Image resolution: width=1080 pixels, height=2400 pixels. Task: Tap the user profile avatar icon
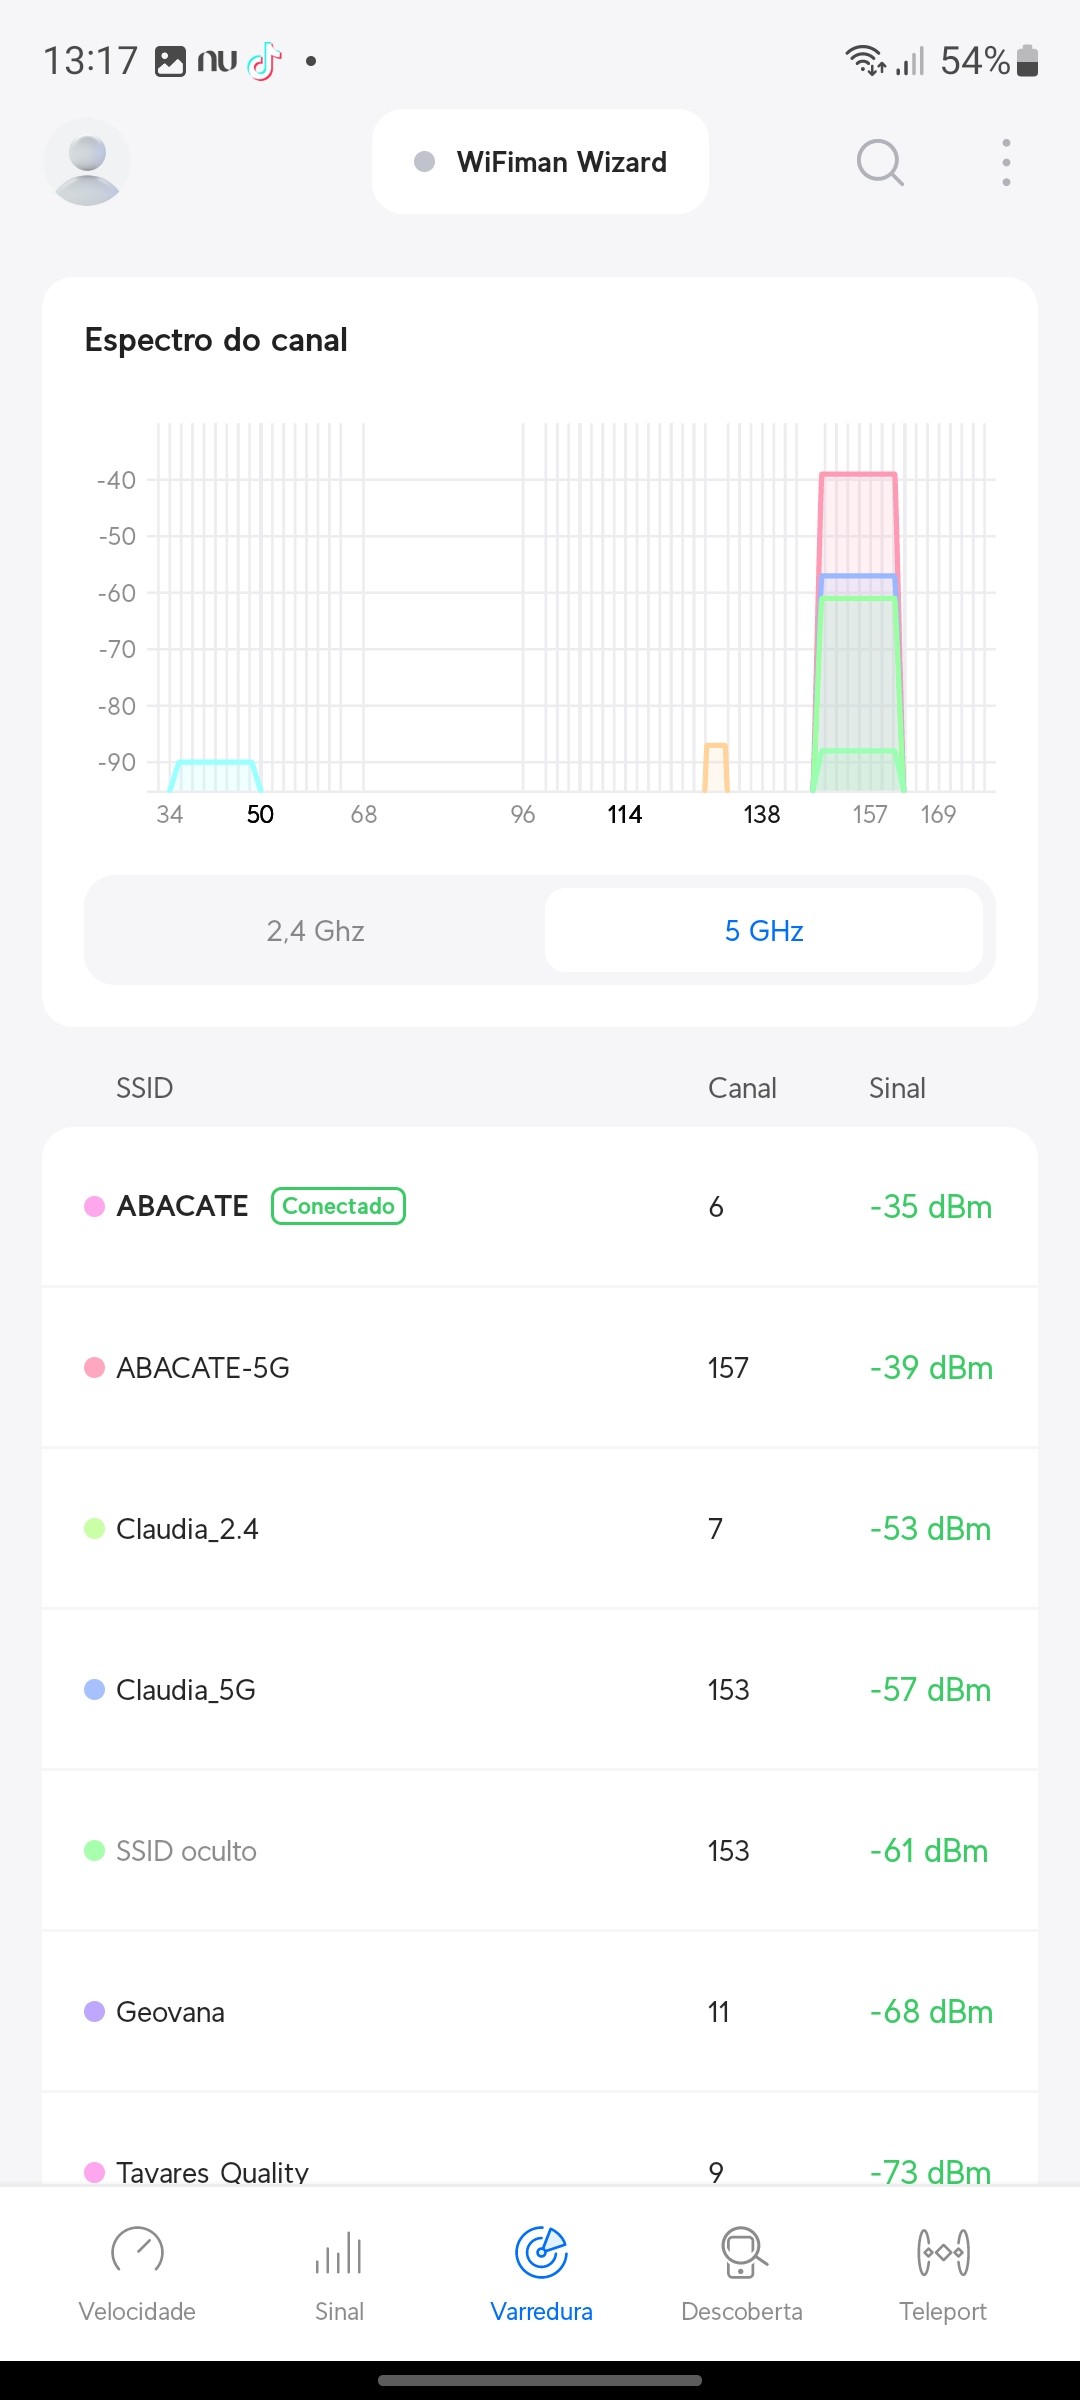coord(87,162)
